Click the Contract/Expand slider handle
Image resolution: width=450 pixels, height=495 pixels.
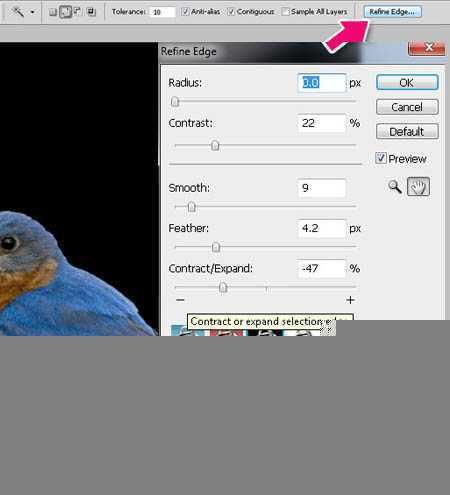point(223,287)
